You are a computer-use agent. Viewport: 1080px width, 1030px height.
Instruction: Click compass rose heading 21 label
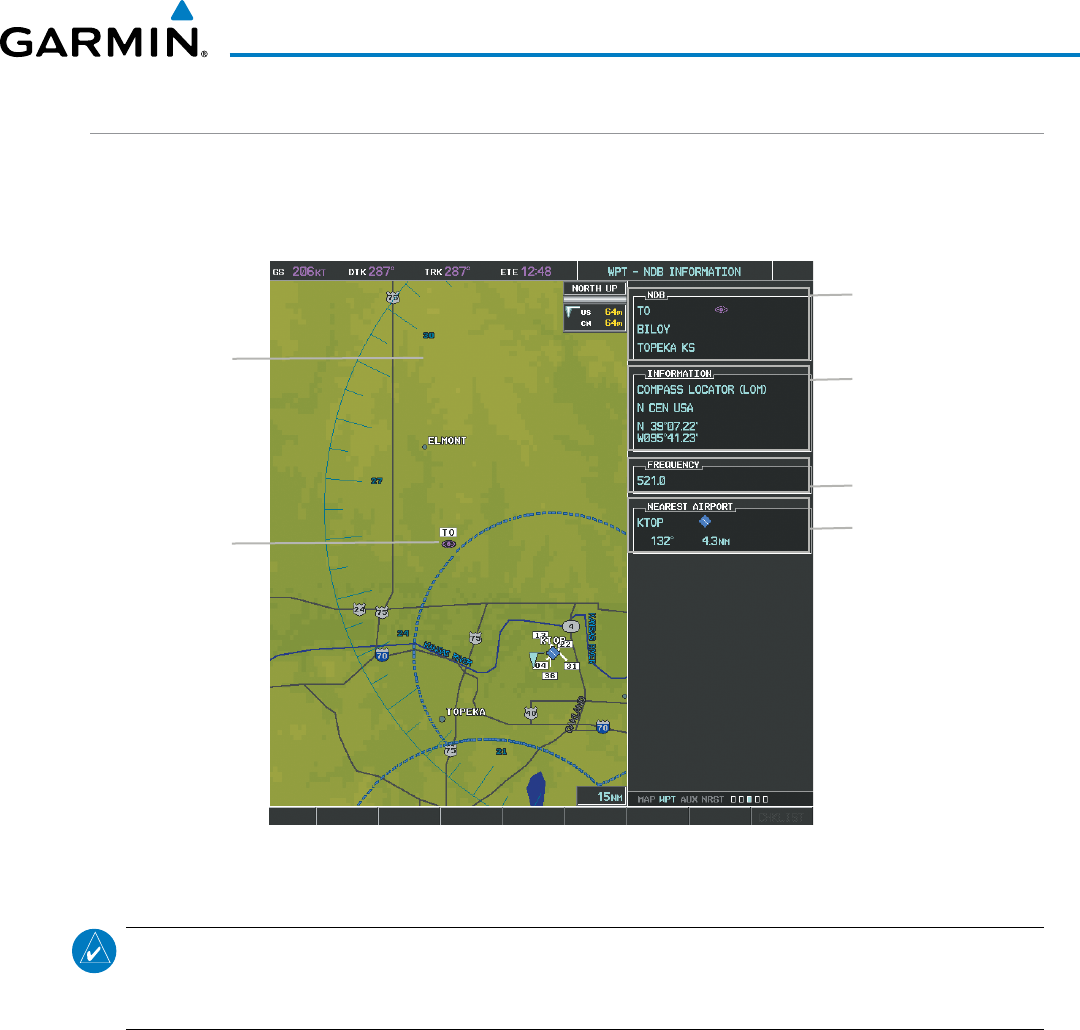pos(501,752)
